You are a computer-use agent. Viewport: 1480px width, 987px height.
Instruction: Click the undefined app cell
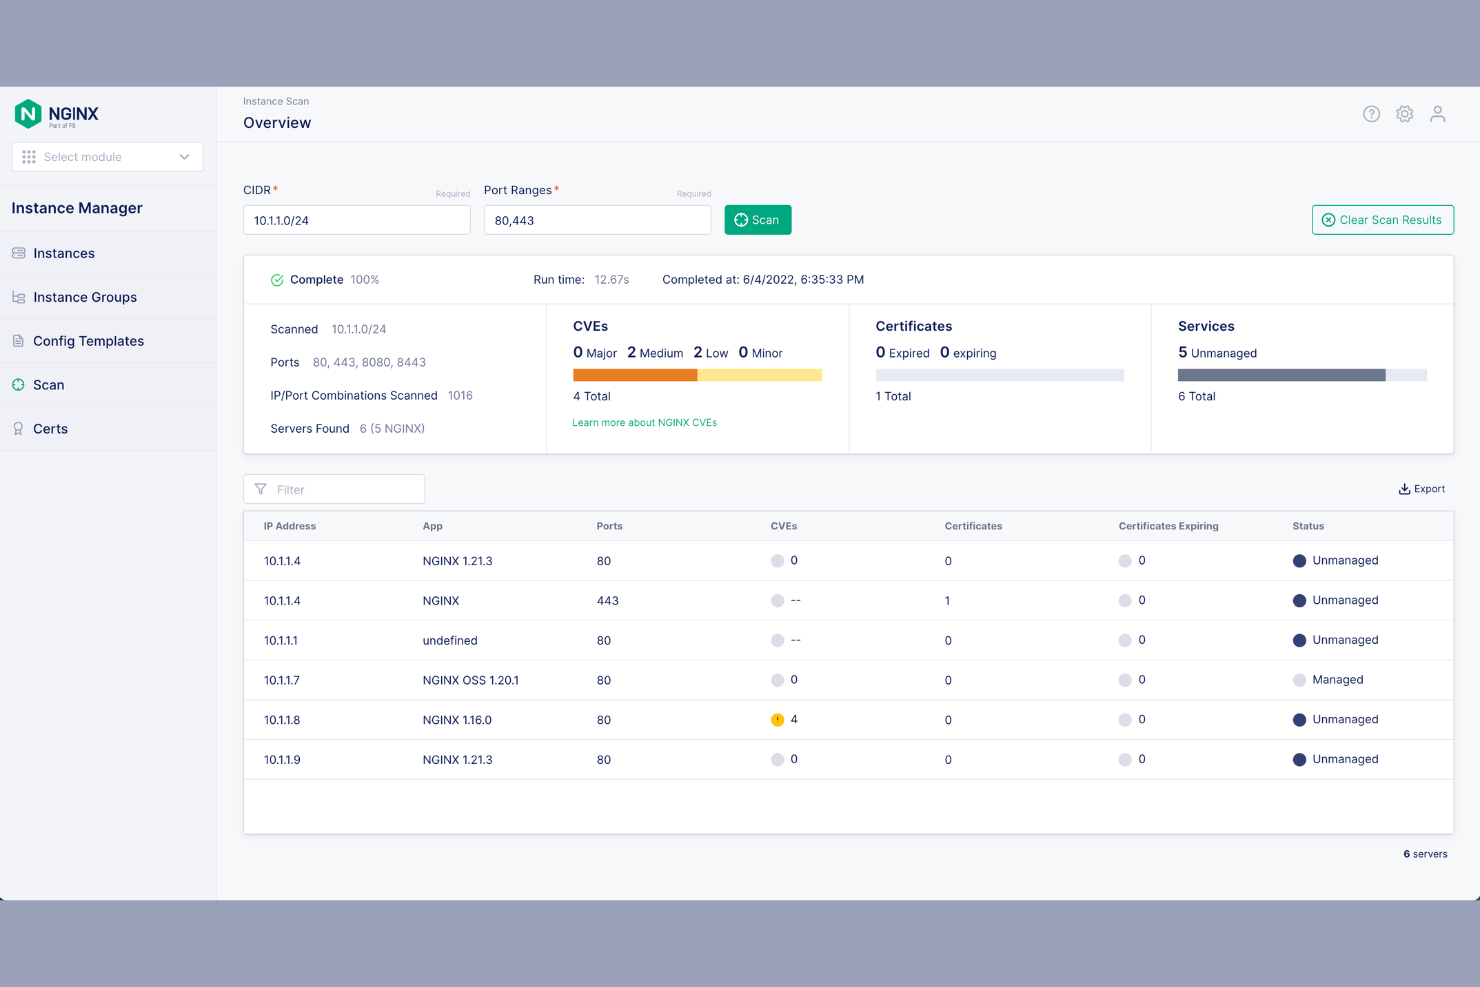450,640
